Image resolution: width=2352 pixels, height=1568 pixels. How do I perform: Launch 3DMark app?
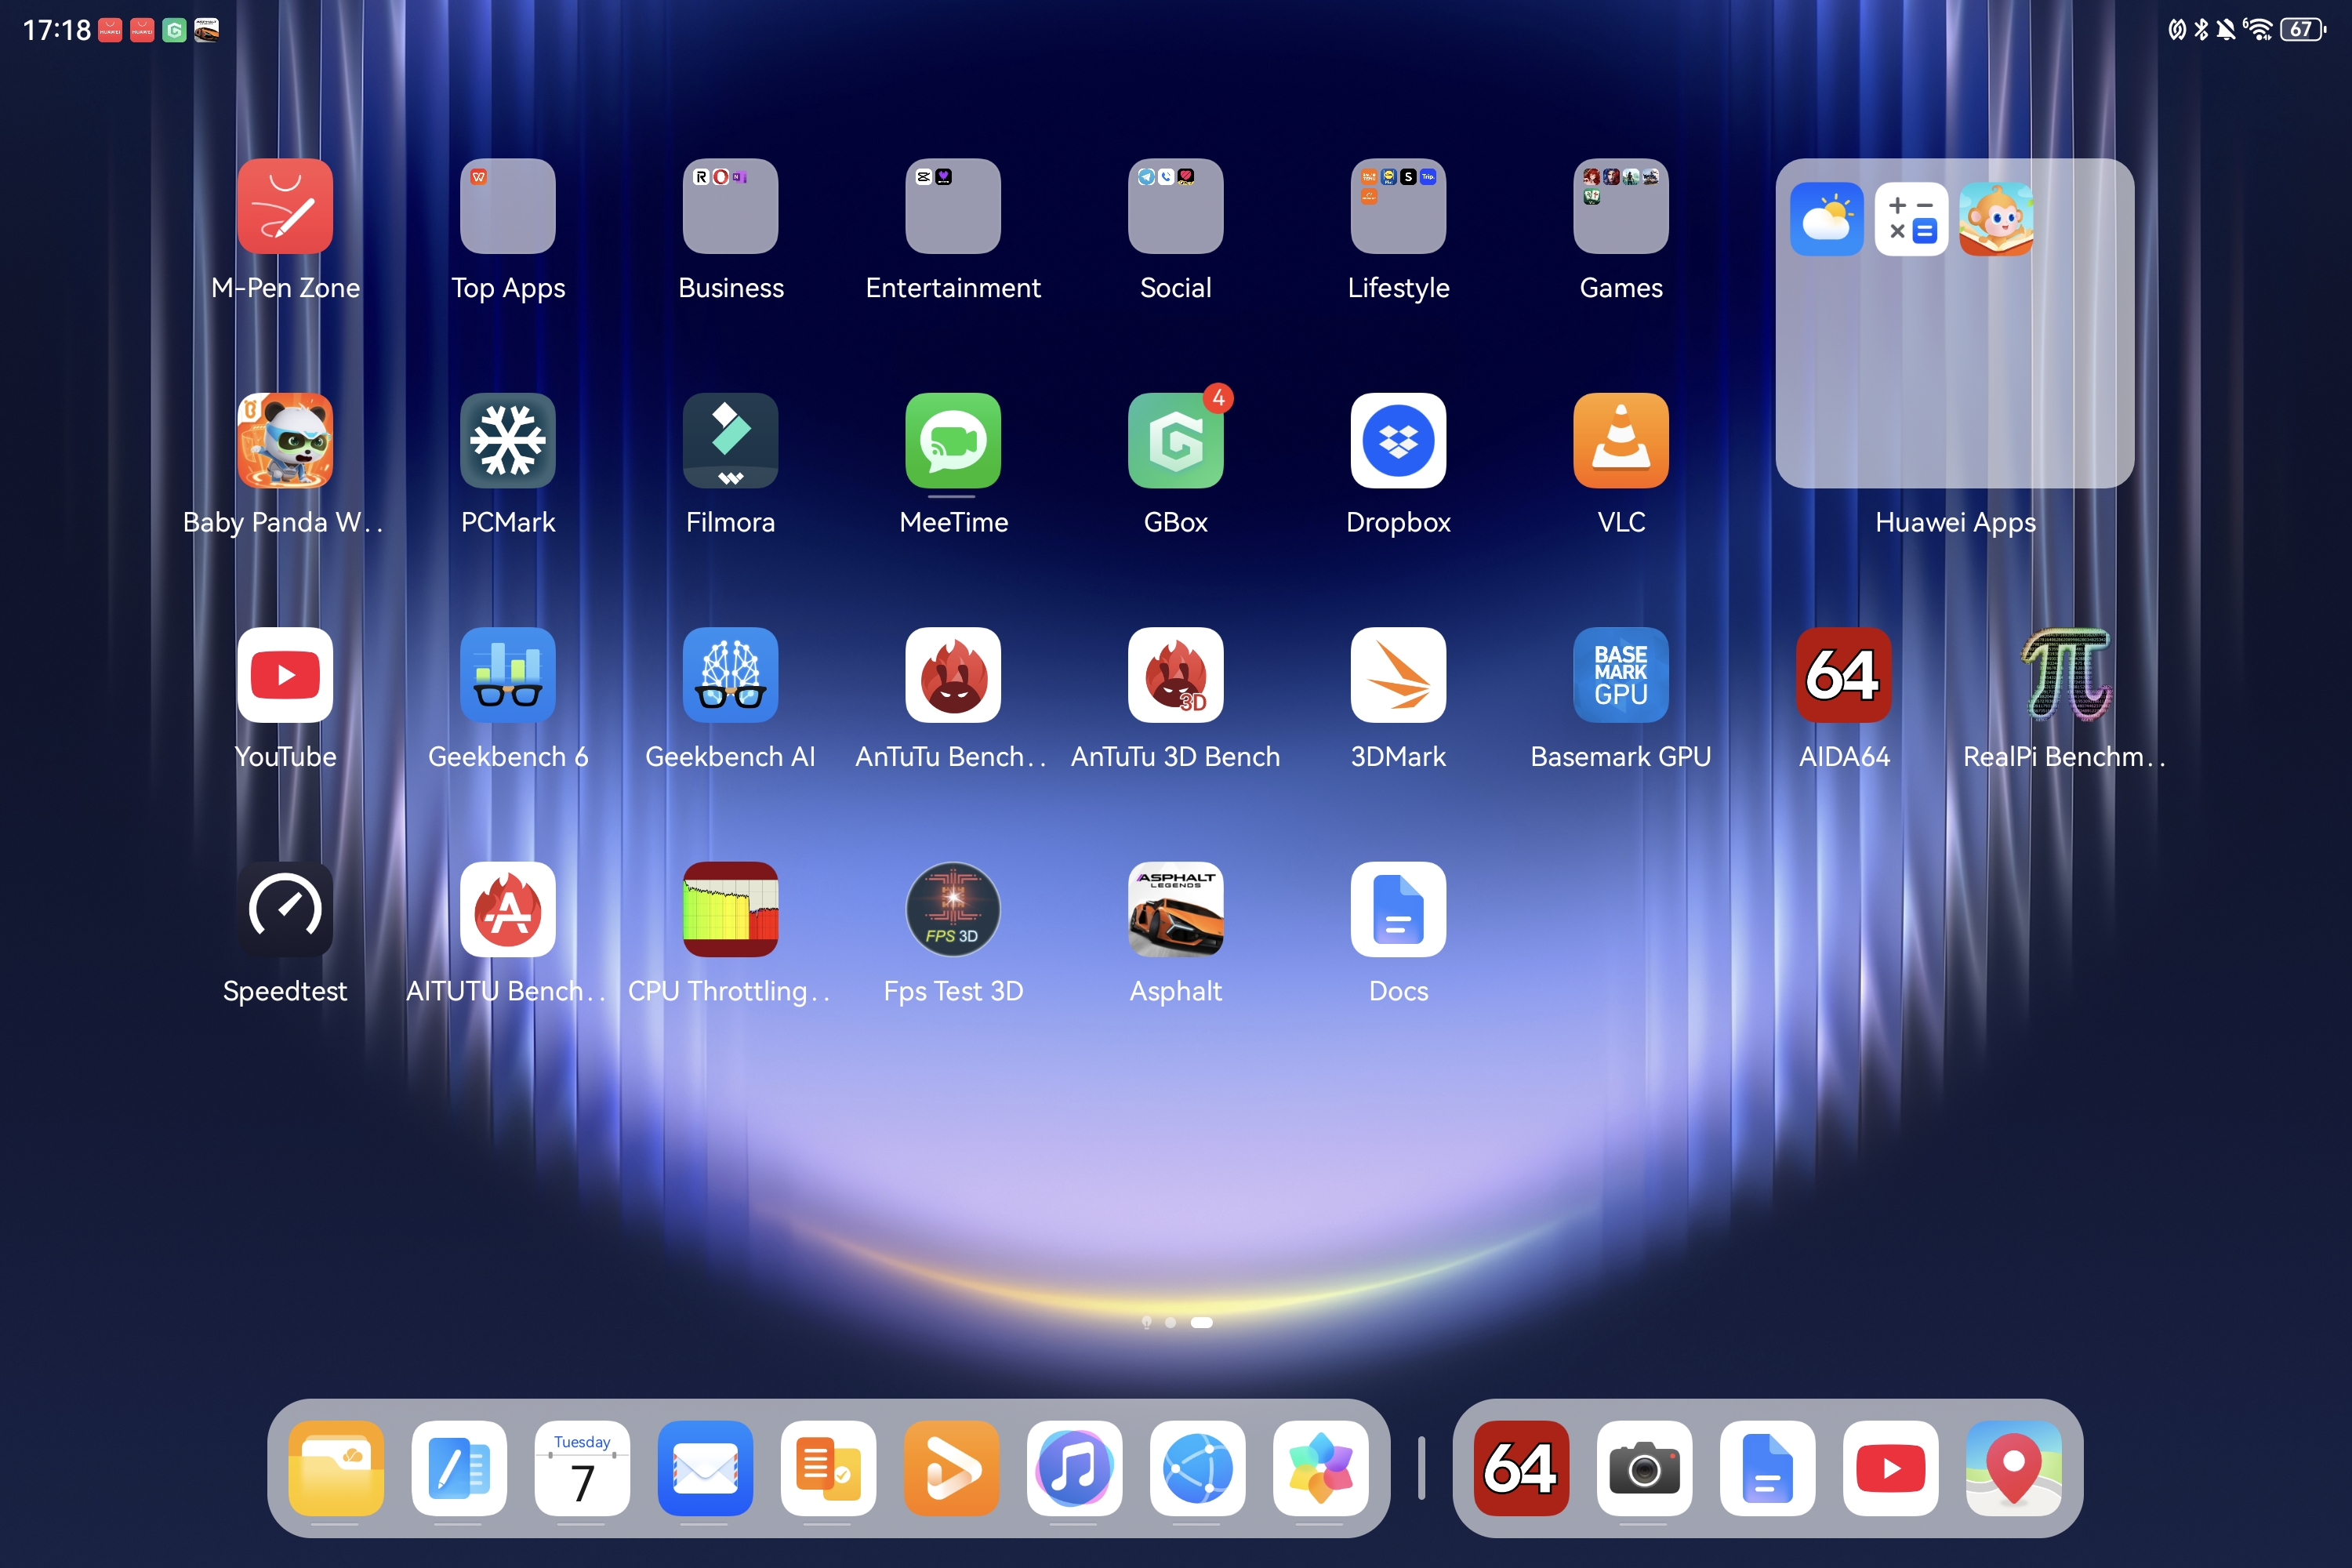(1399, 675)
